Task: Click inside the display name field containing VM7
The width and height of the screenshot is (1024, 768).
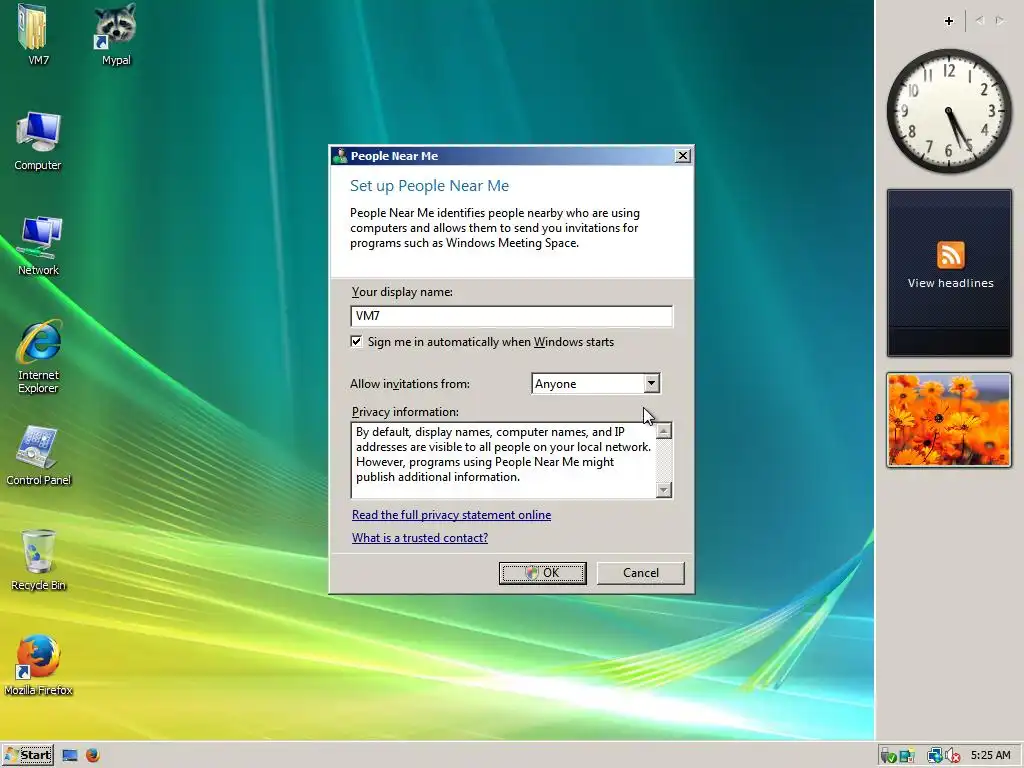Action: 511,316
